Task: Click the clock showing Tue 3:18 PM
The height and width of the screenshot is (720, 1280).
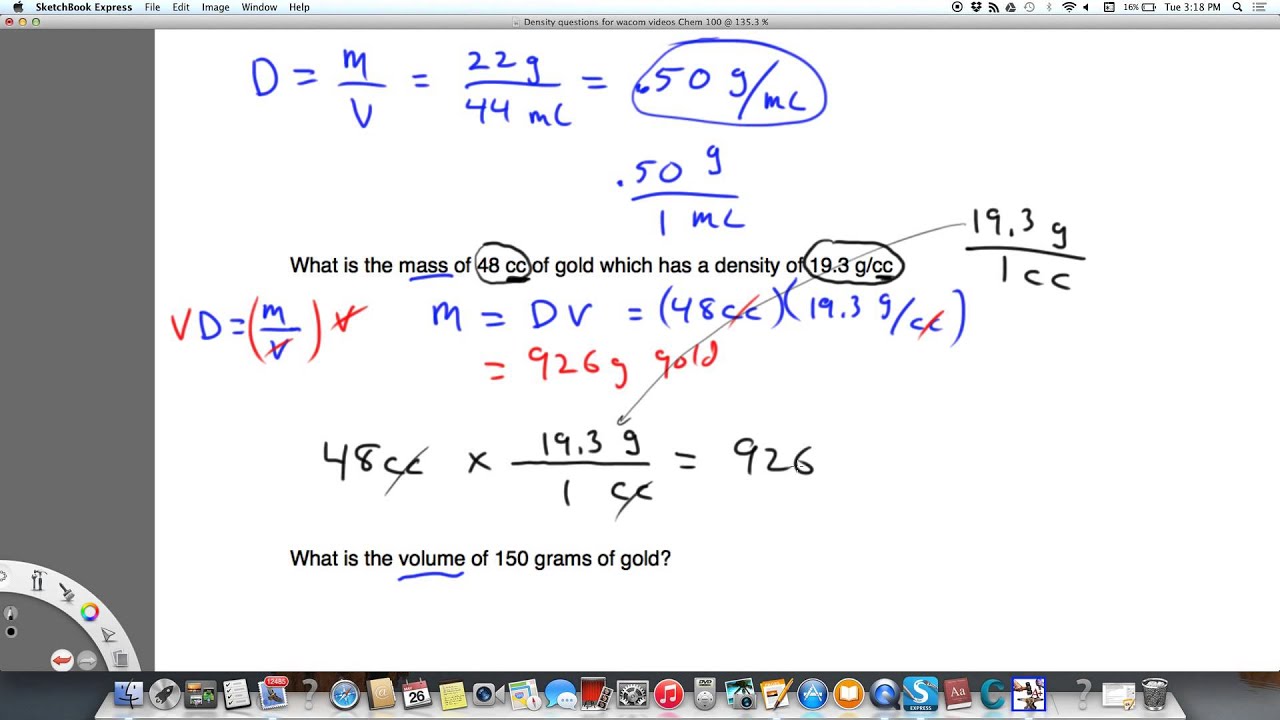Action: 1193,7
